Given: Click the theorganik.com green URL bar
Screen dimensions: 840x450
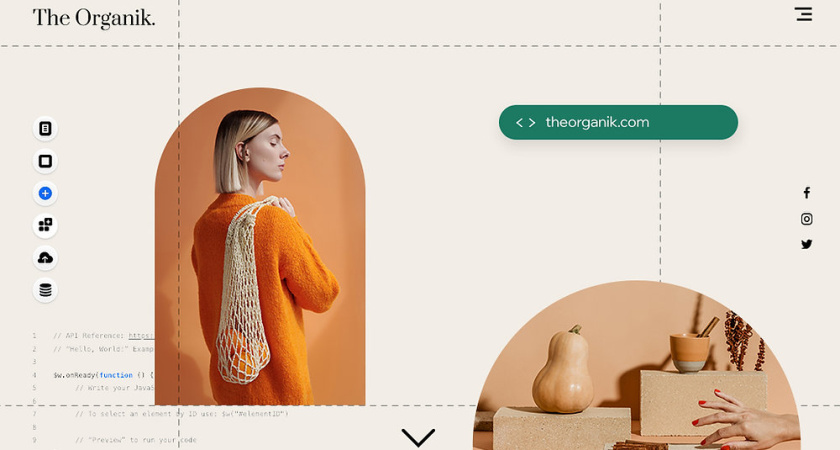Looking at the screenshot, I should [x=618, y=122].
